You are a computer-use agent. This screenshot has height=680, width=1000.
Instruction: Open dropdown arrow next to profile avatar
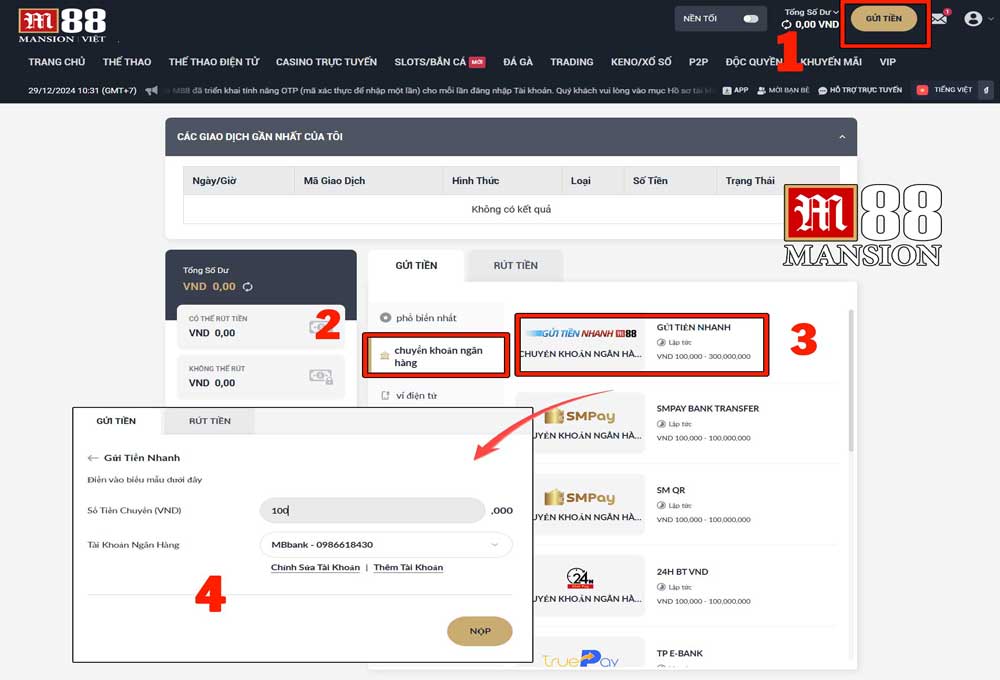point(990,19)
